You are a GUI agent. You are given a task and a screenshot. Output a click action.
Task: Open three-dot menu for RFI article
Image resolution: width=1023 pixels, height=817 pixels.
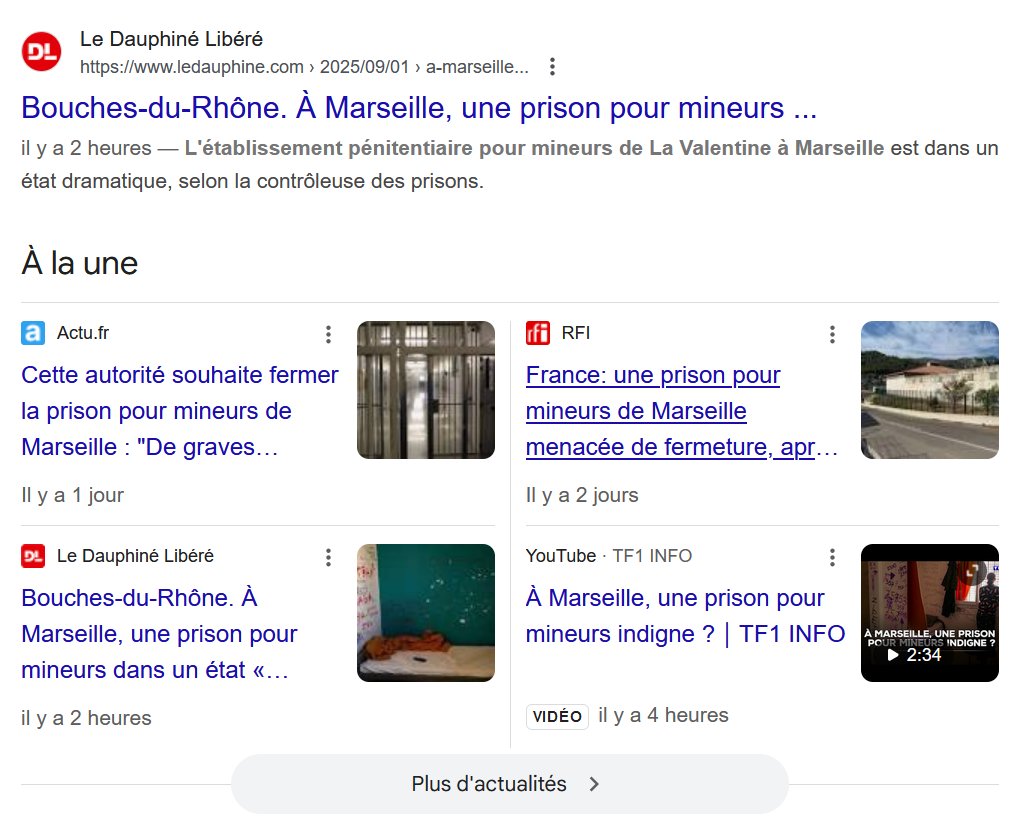point(832,334)
